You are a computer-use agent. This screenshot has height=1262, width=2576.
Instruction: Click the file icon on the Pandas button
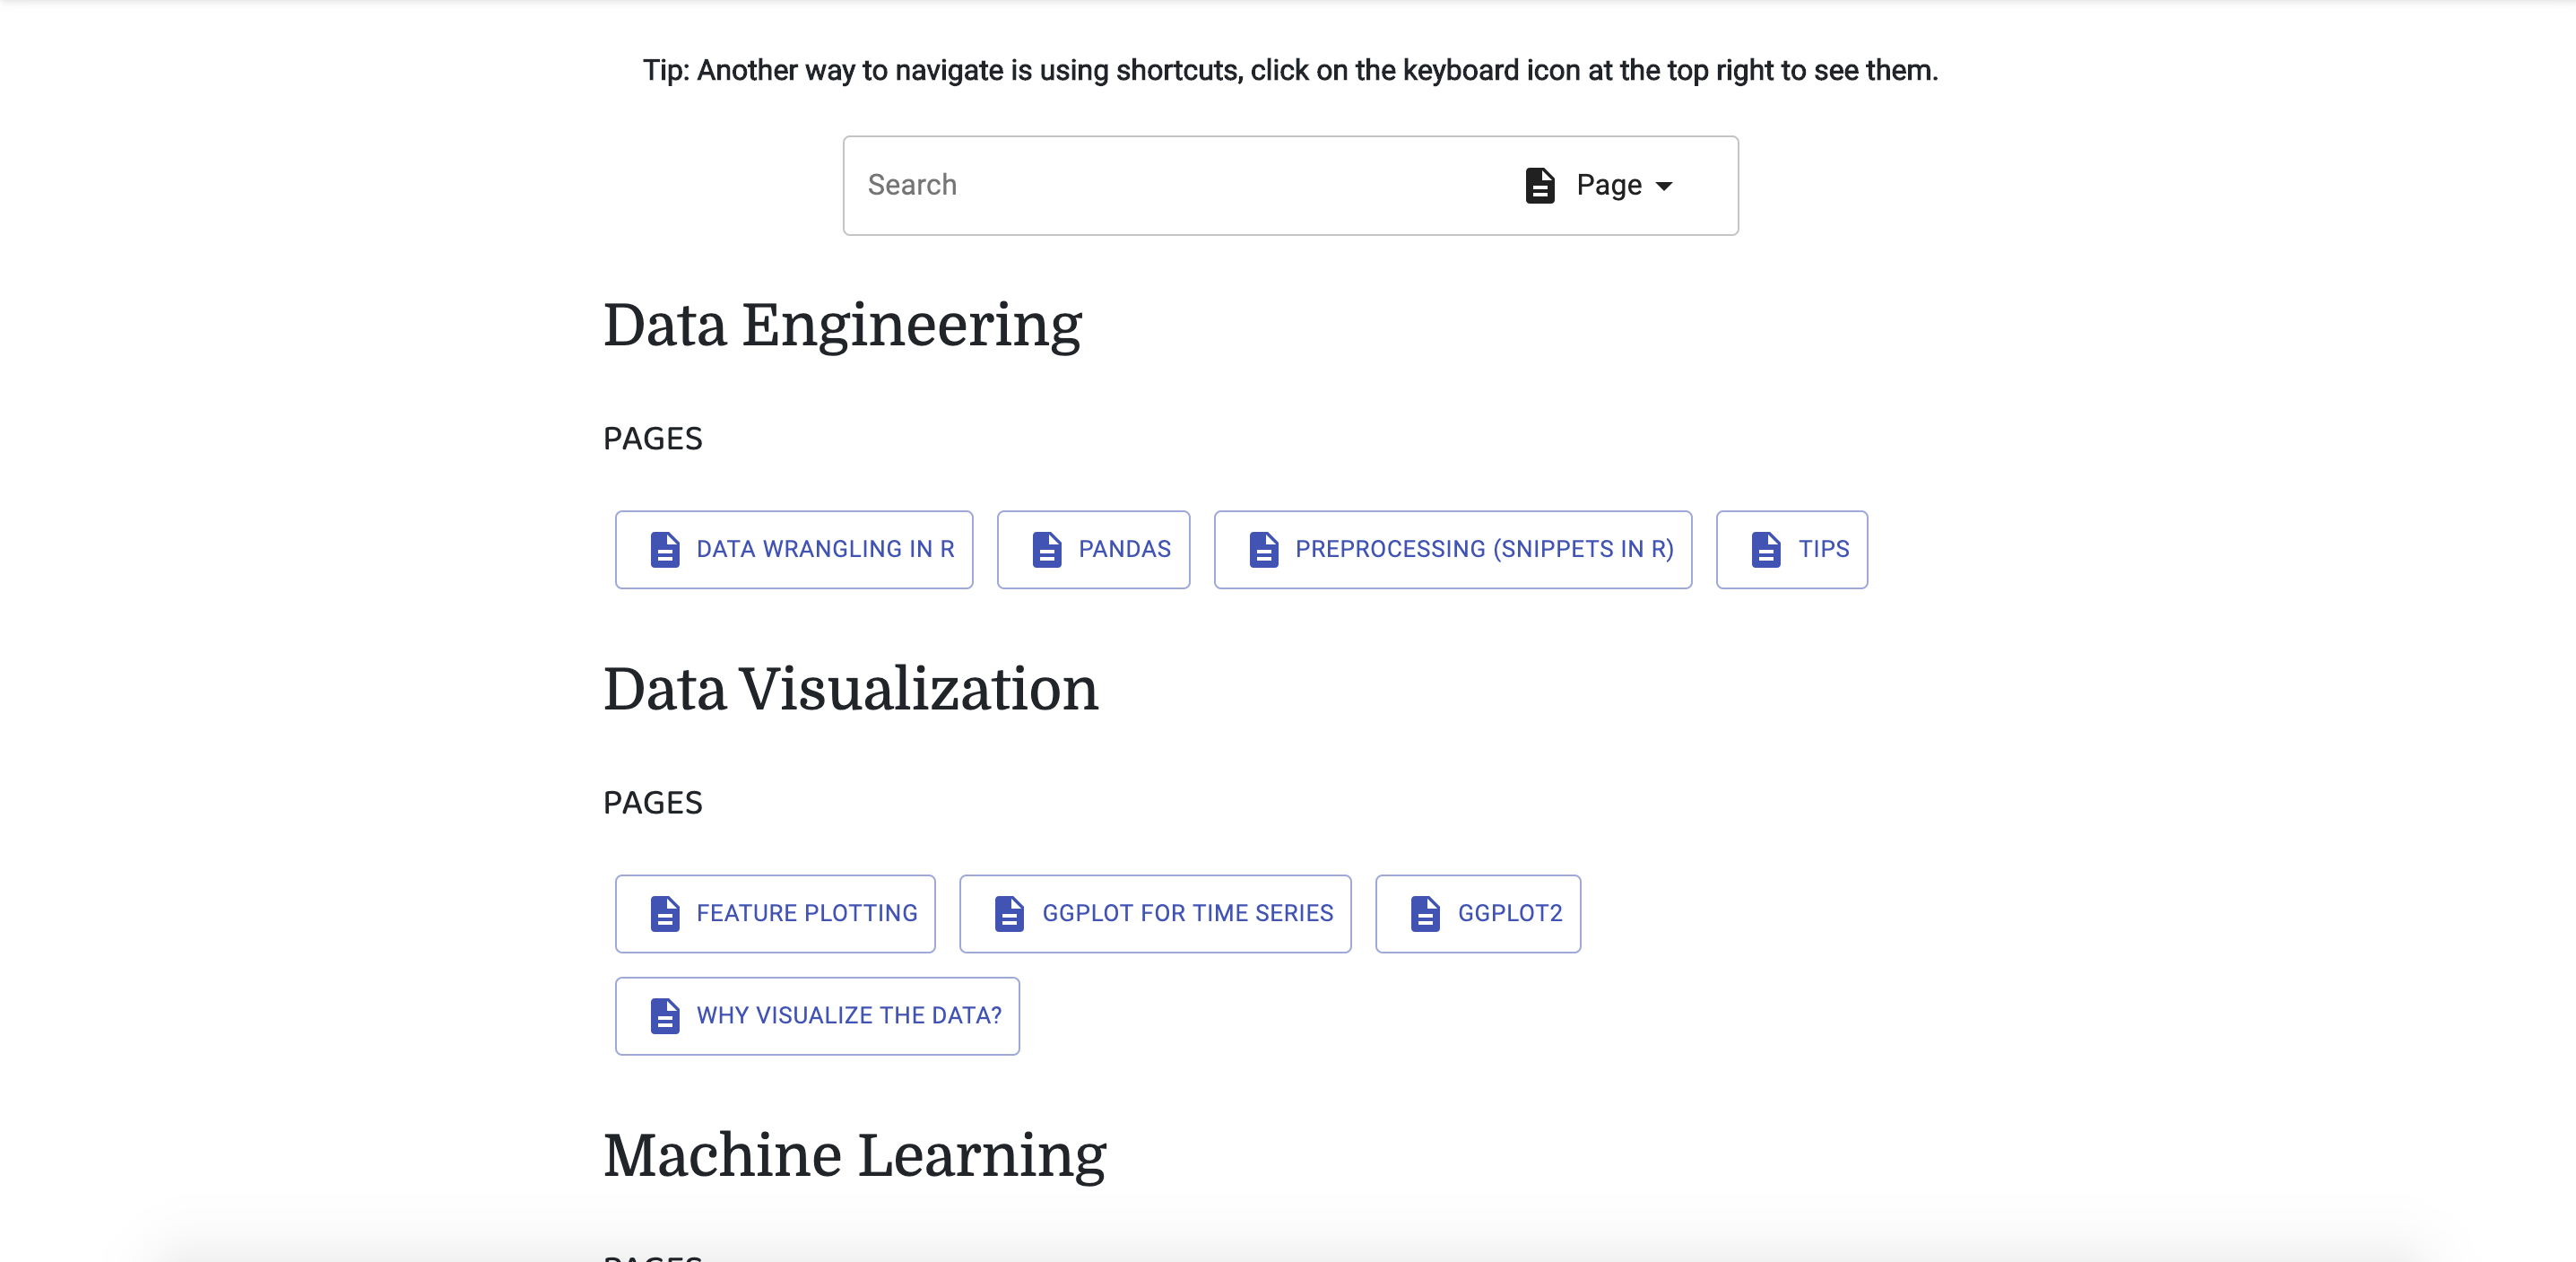click(1047, 550)
